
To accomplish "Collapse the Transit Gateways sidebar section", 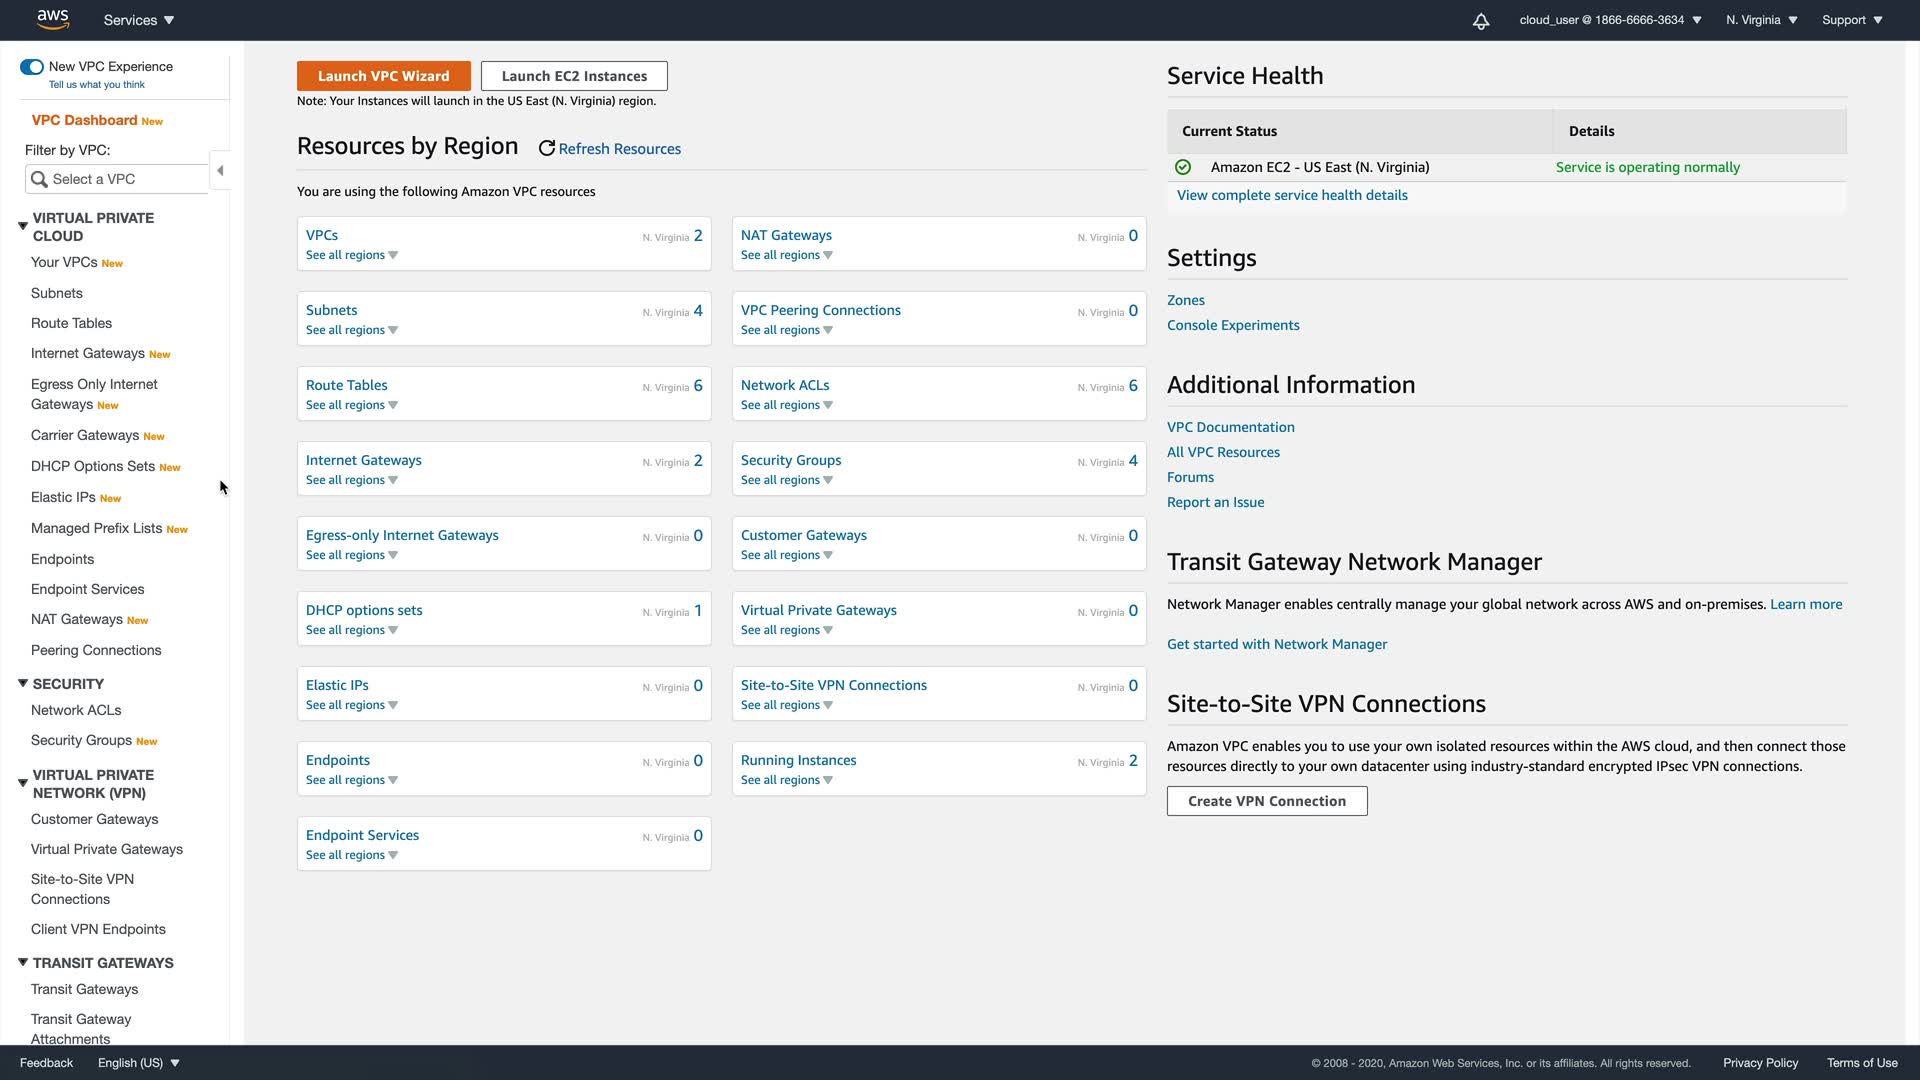I will [x=22, y=963].
